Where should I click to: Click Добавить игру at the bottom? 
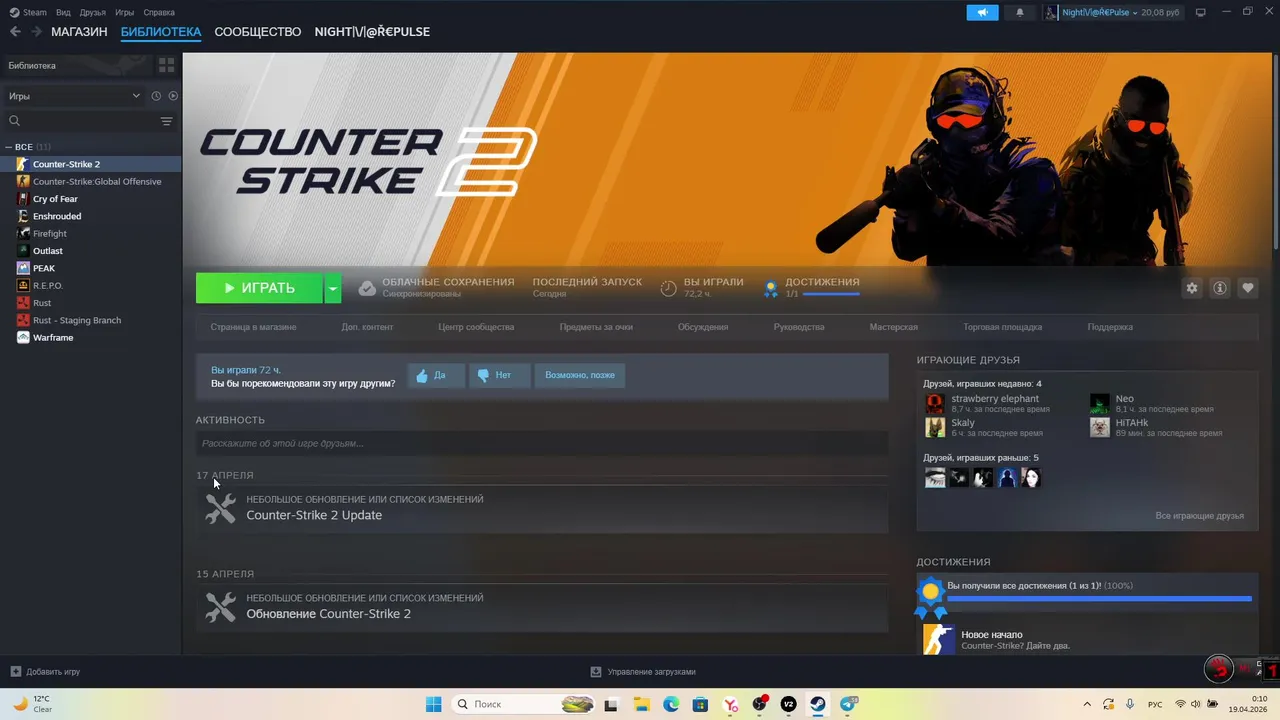pos(45,672)
